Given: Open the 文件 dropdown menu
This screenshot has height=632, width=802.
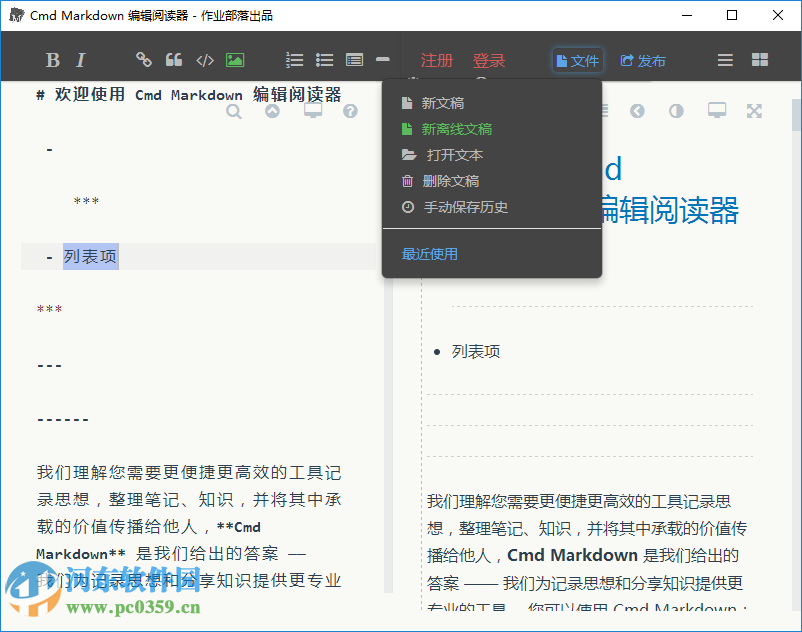Looking at the screenshot, I should 577,60.
